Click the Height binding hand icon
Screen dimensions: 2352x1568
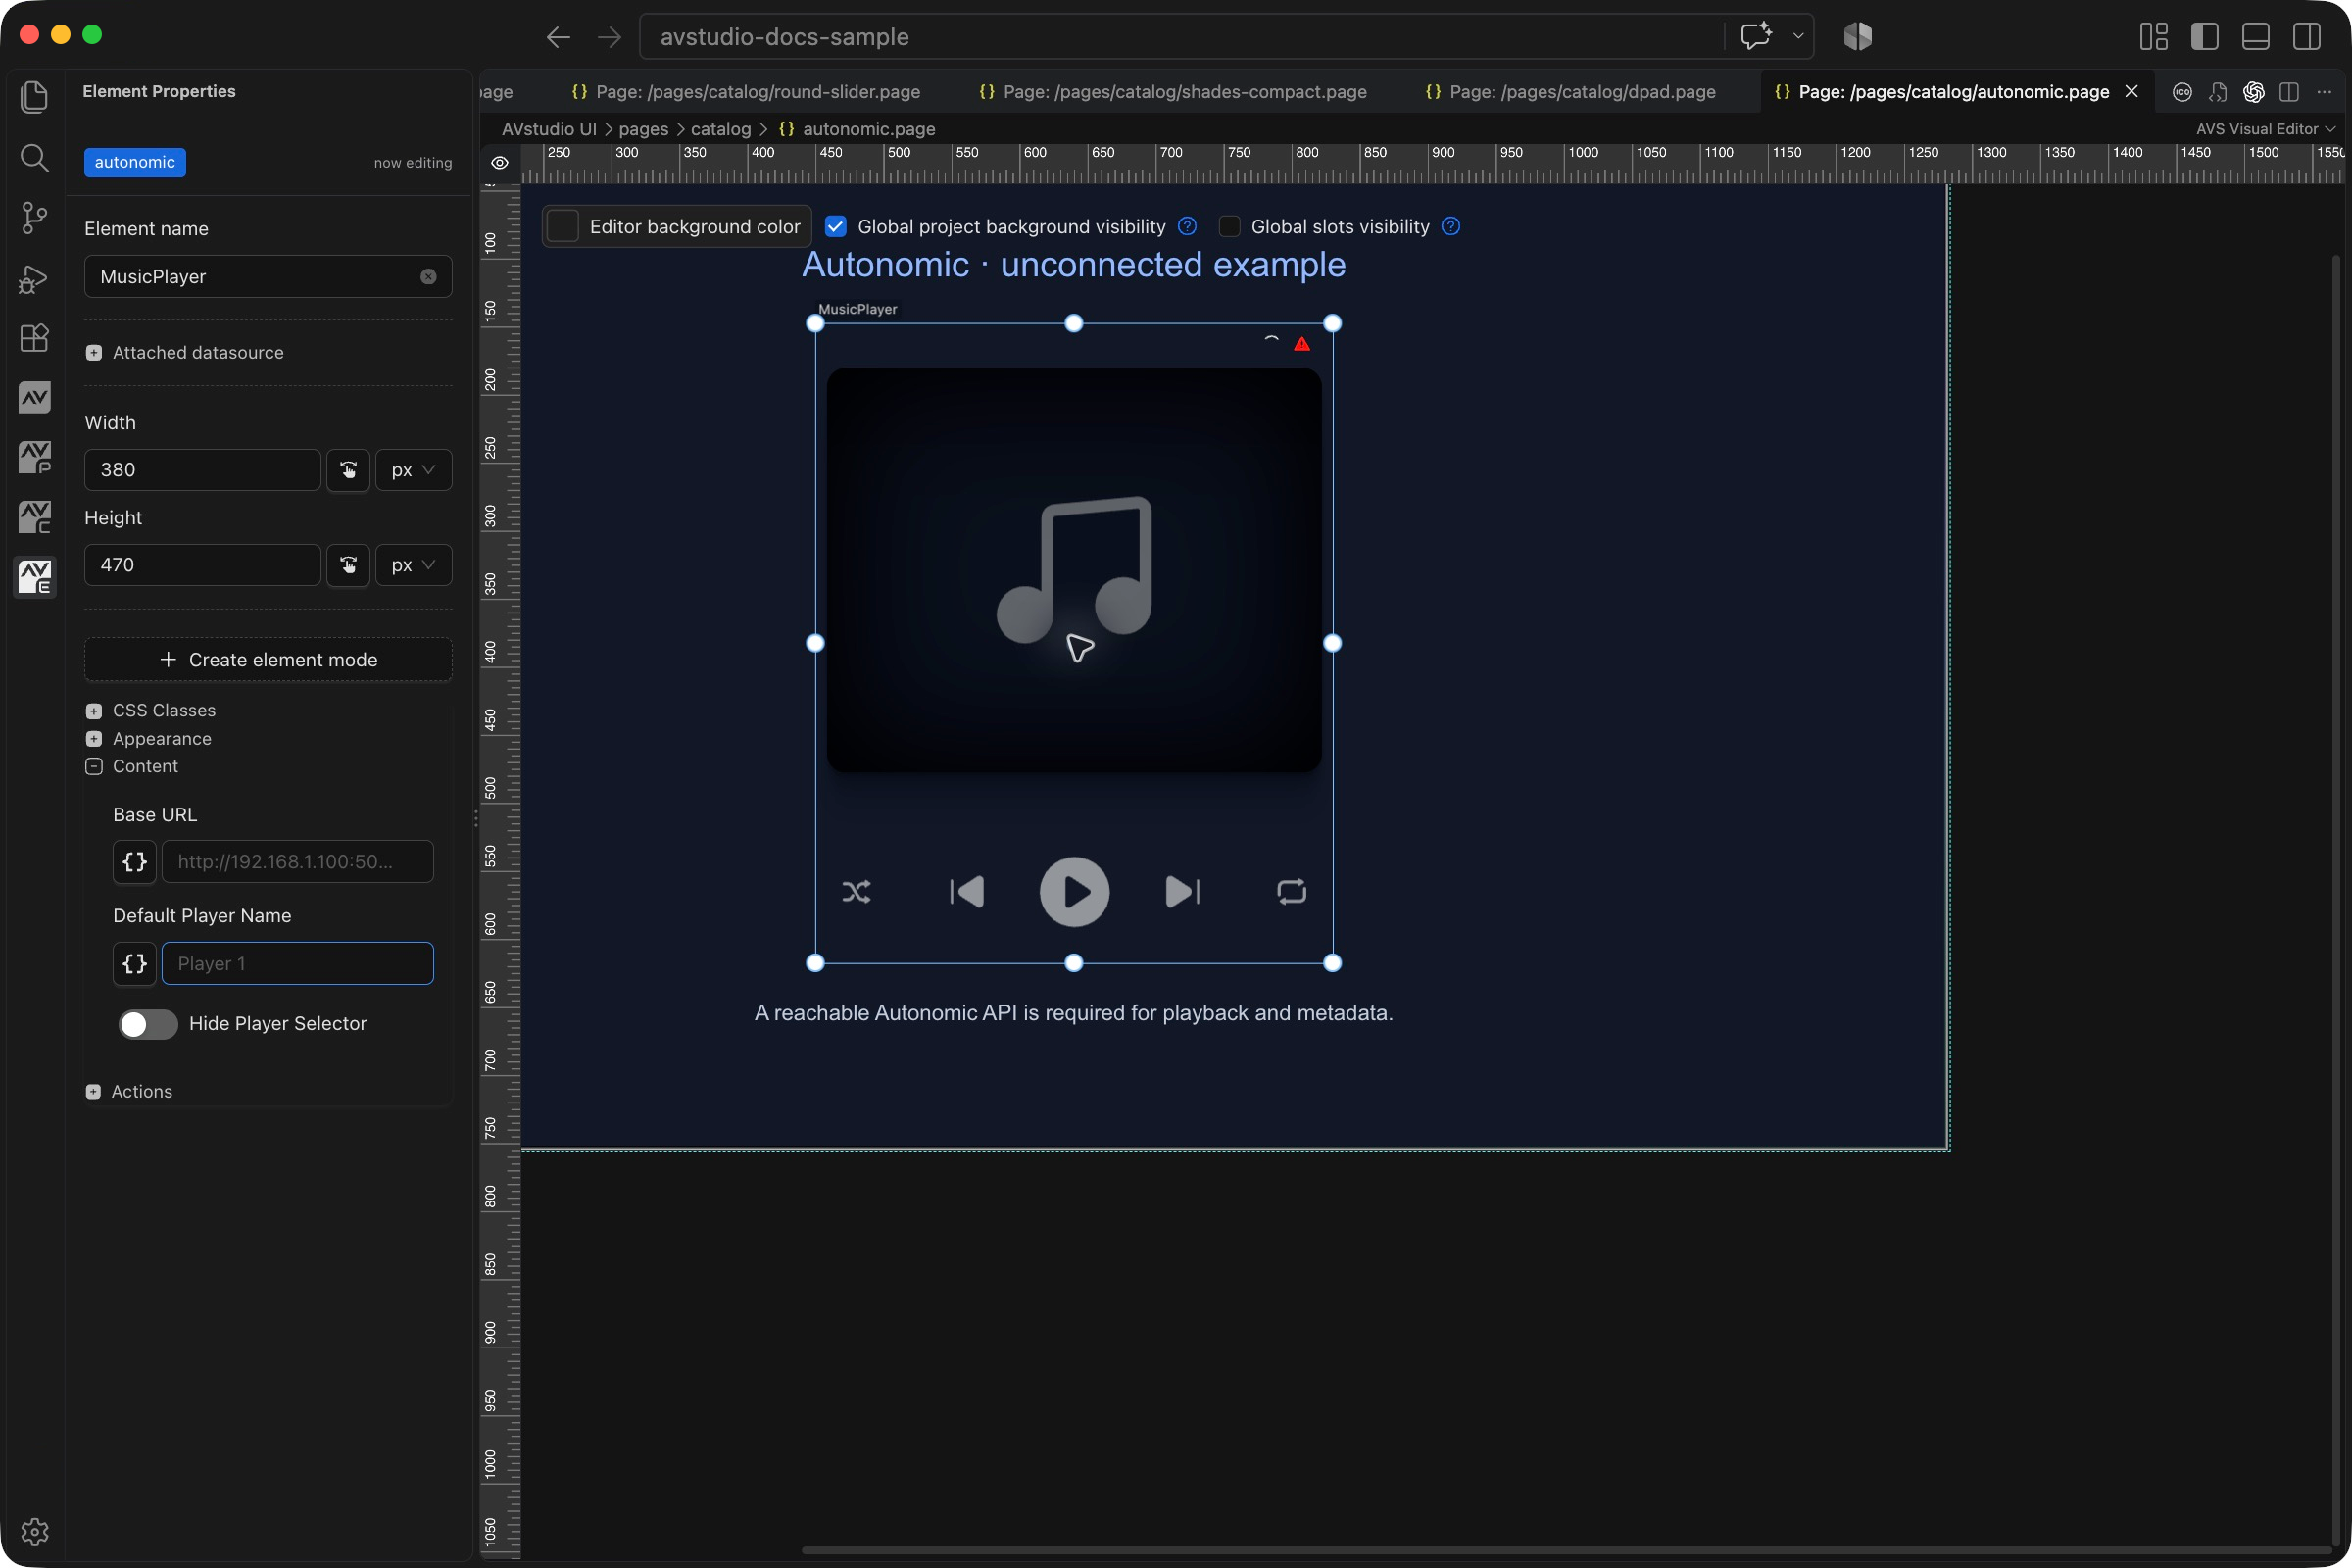(348, 565)
